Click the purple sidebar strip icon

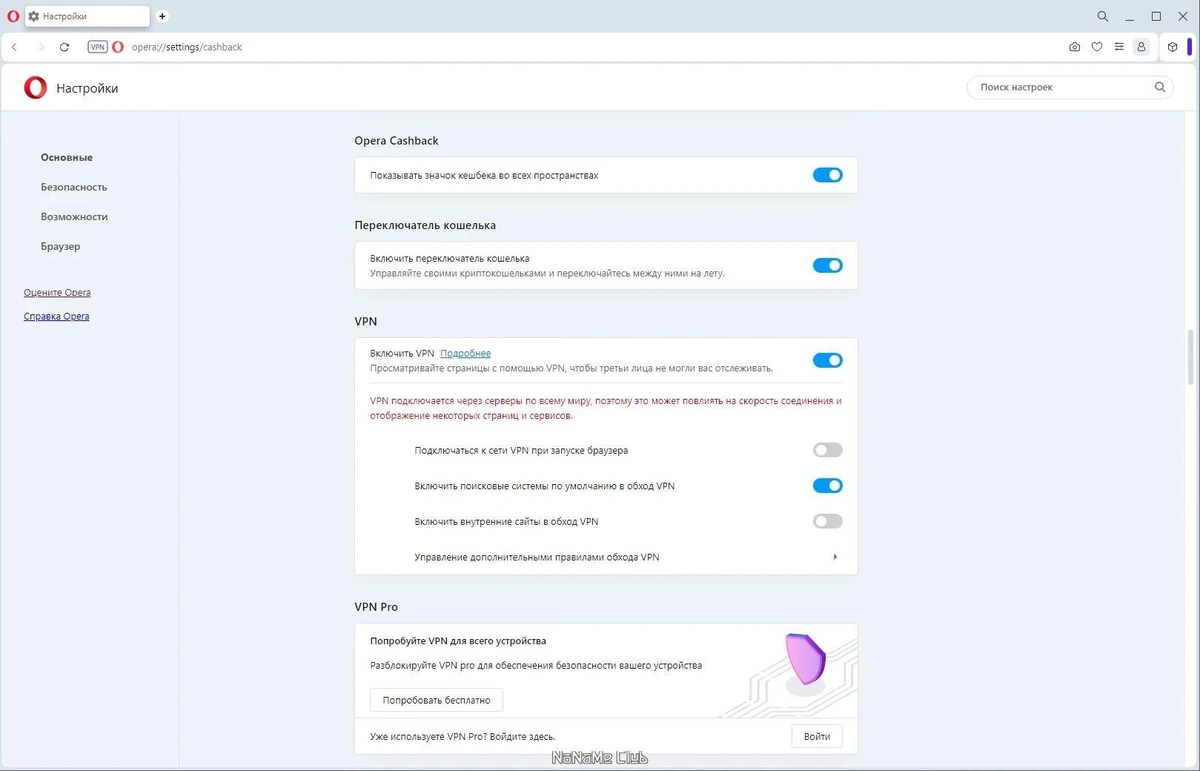tap(1190, 47)
